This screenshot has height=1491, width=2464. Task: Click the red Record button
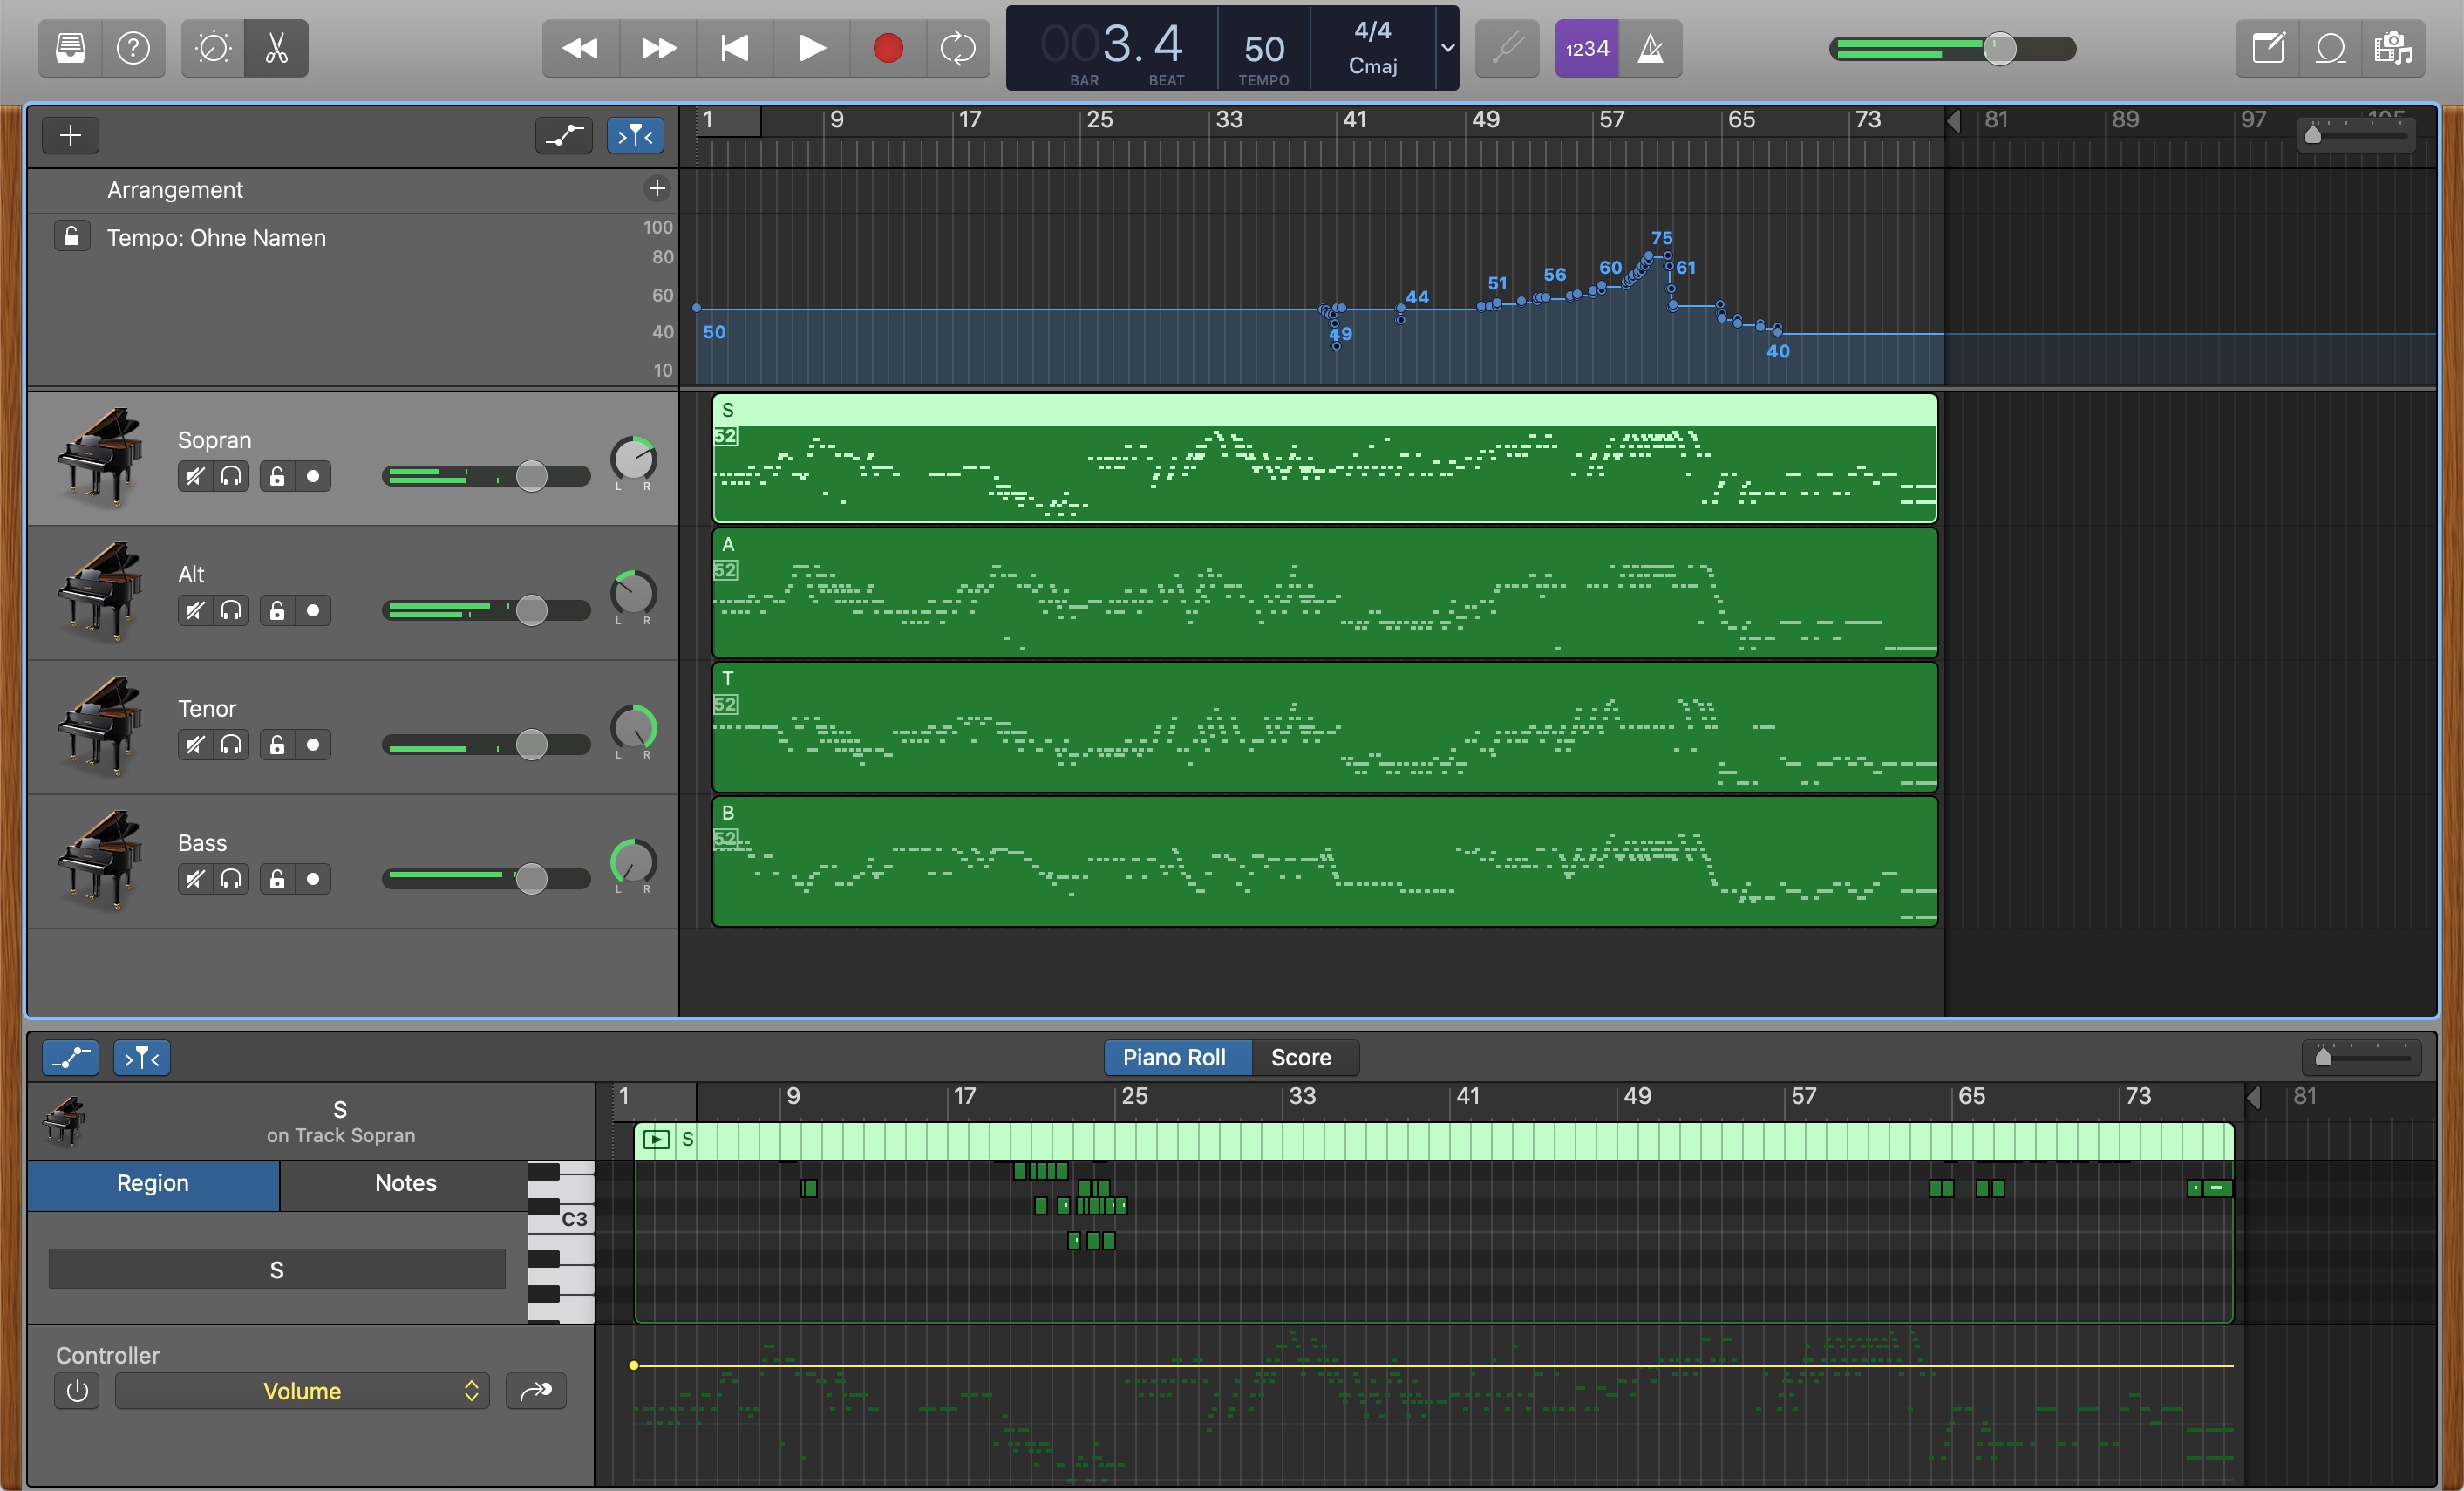[887, 48]
